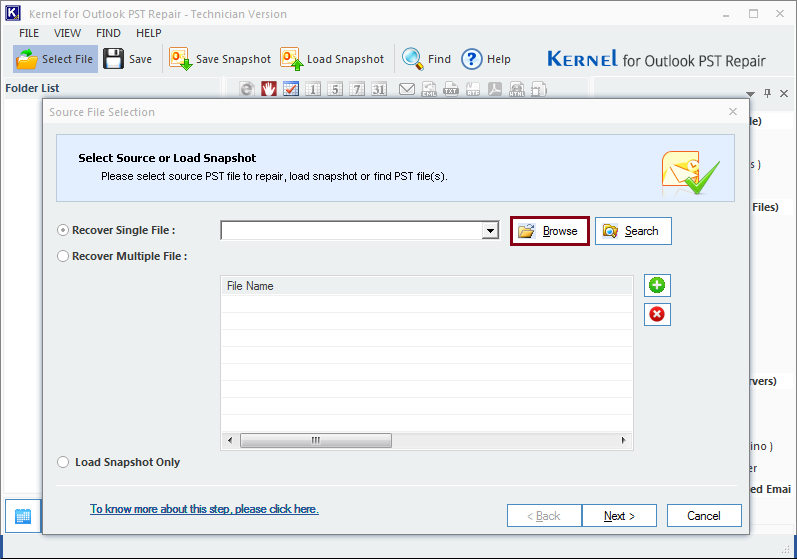Viewport: 797px width, 559px height.
Task: Click the disabled Back button
Action: (x=544, y=516)
